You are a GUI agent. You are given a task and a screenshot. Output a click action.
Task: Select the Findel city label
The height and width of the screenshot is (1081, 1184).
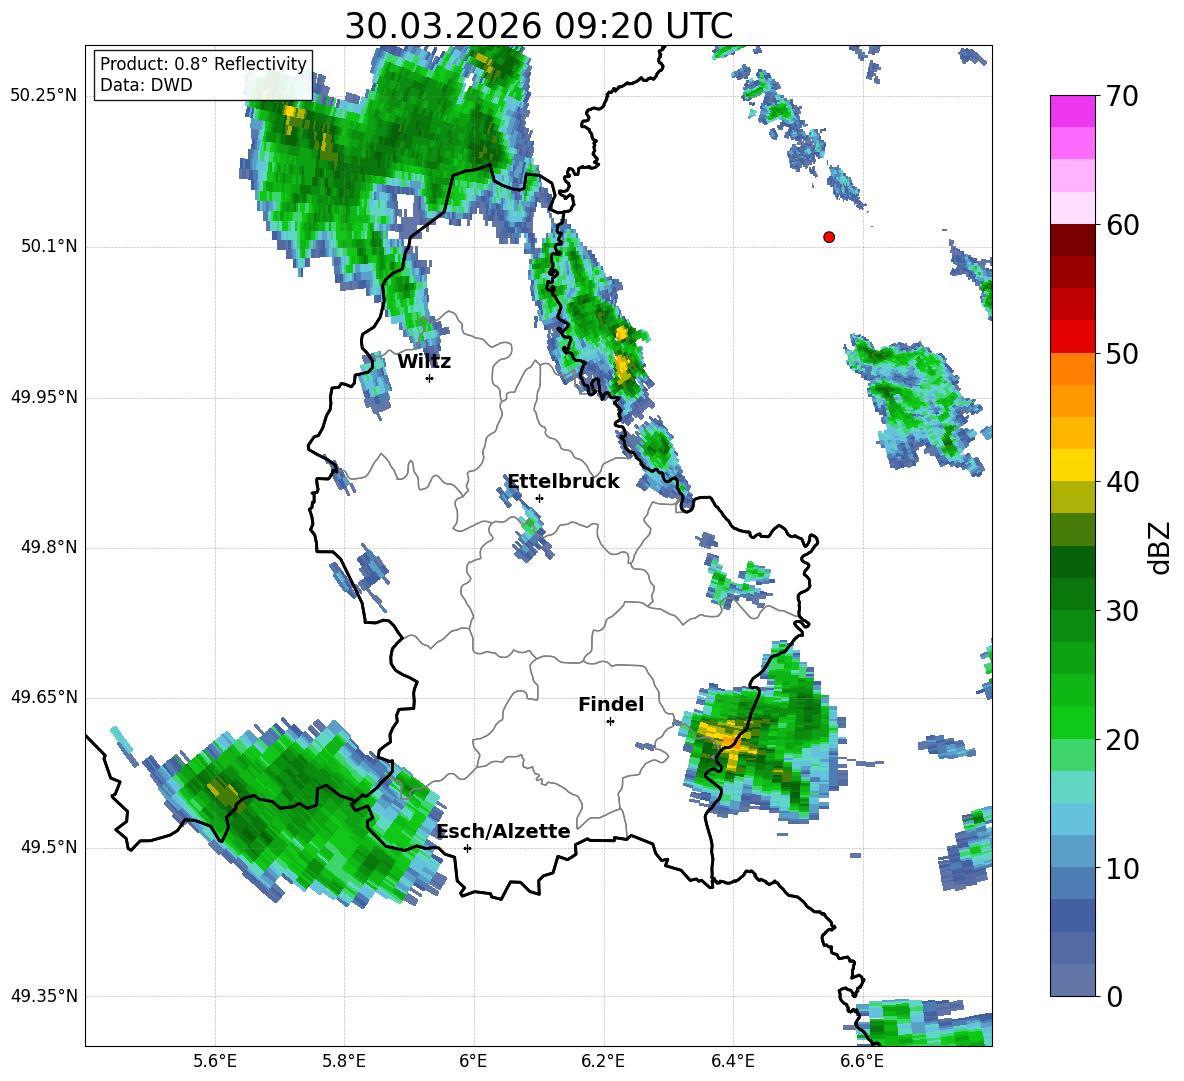point(611,704)
